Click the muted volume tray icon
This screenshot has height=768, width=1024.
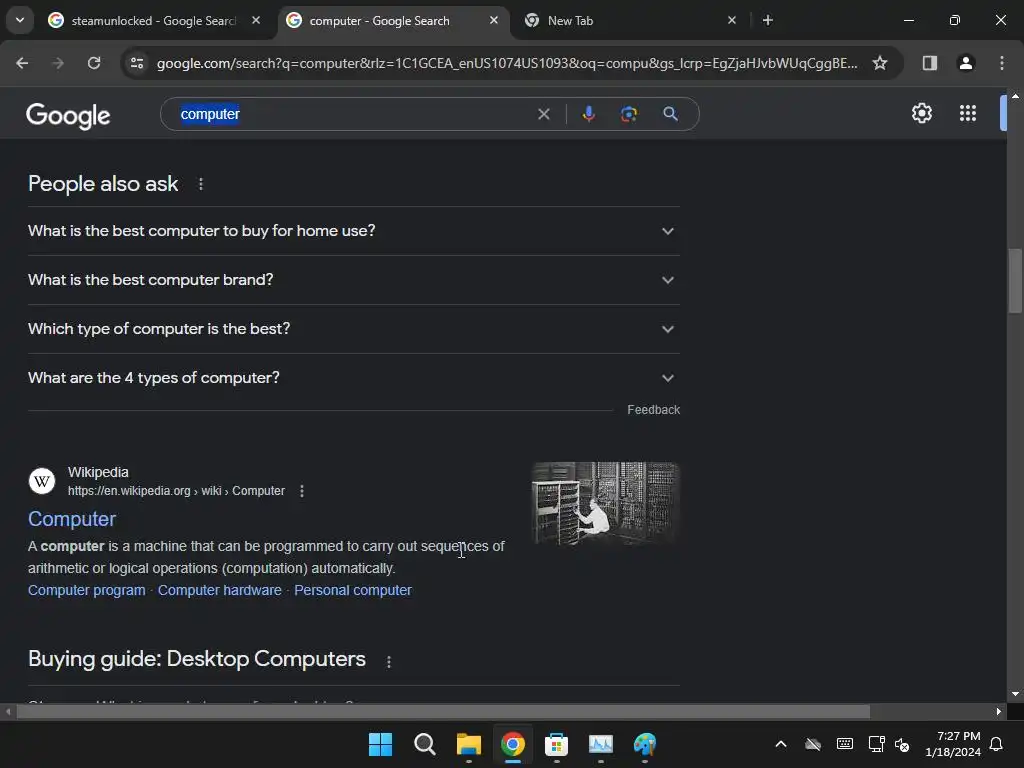(902, 744)
